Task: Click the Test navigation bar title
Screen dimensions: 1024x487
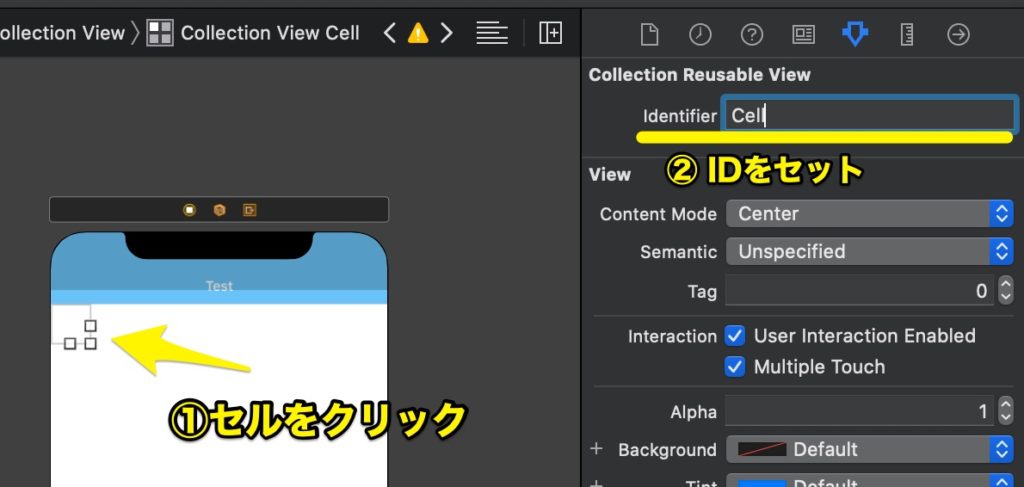Action: click(219, 286)
